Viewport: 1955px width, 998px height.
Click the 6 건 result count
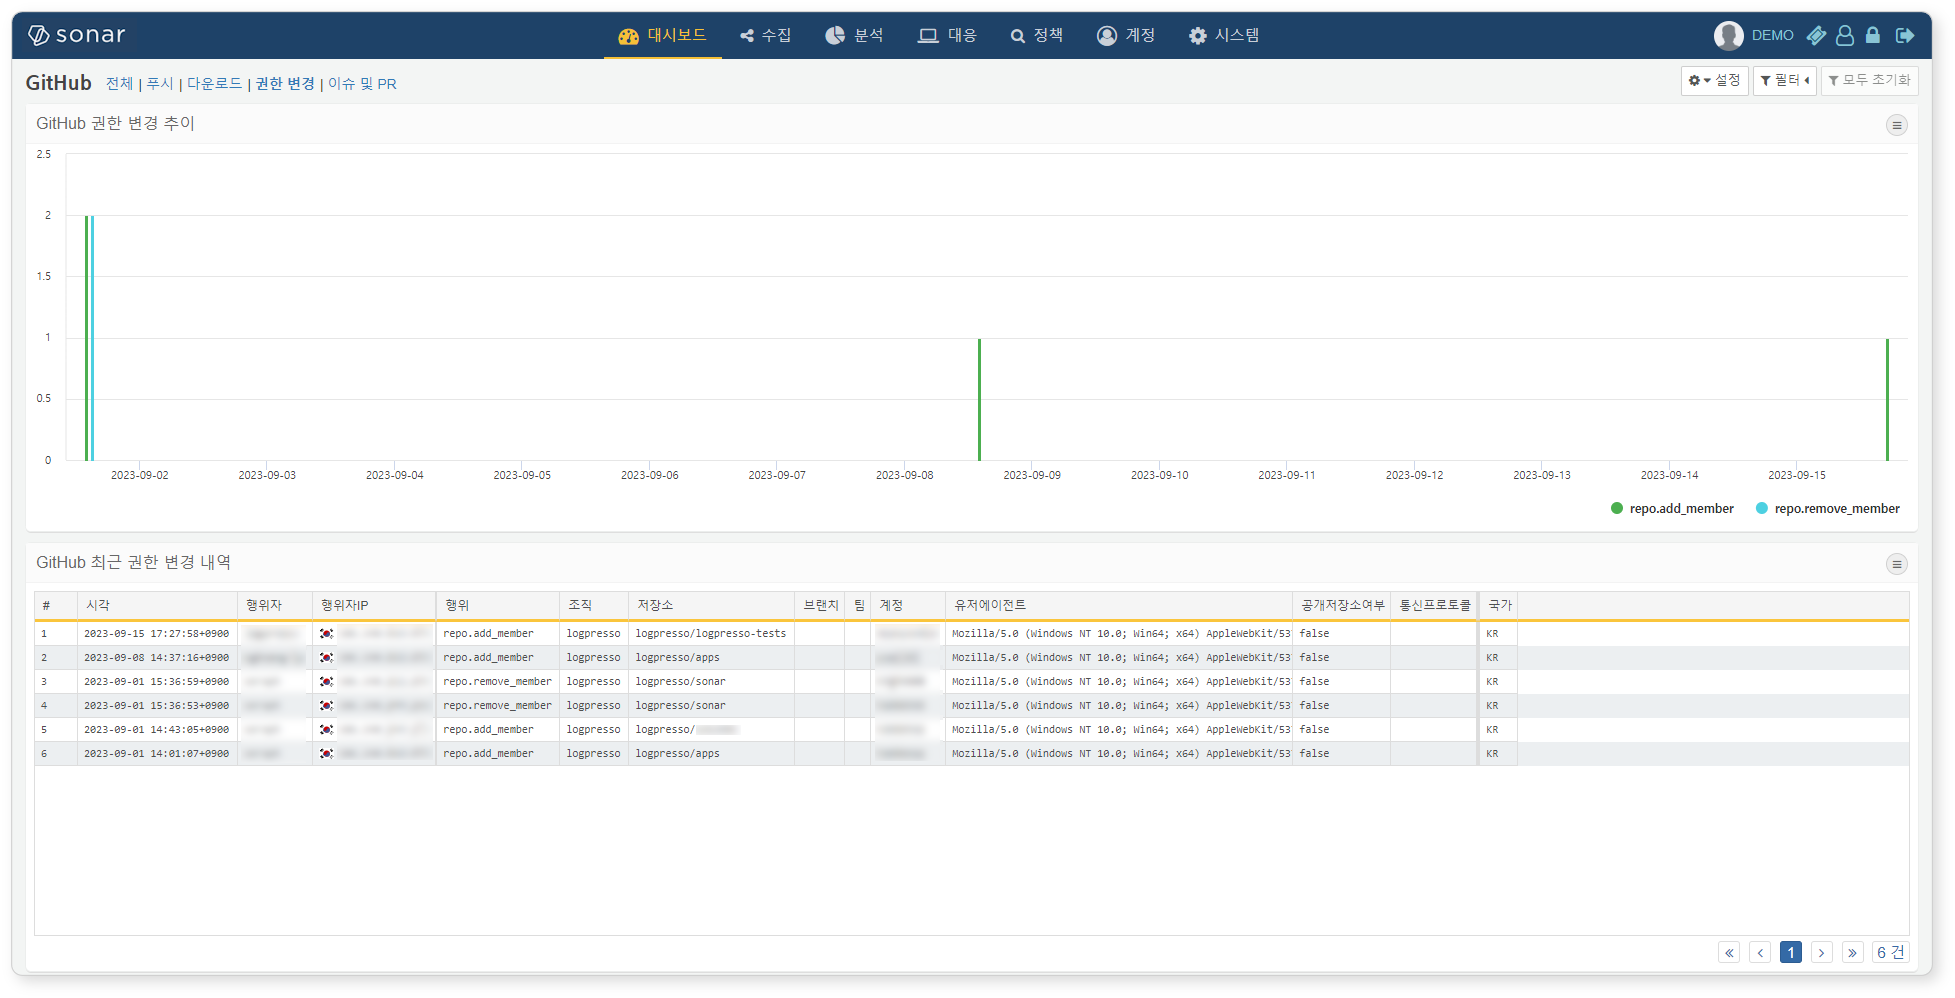[1890, 952]
